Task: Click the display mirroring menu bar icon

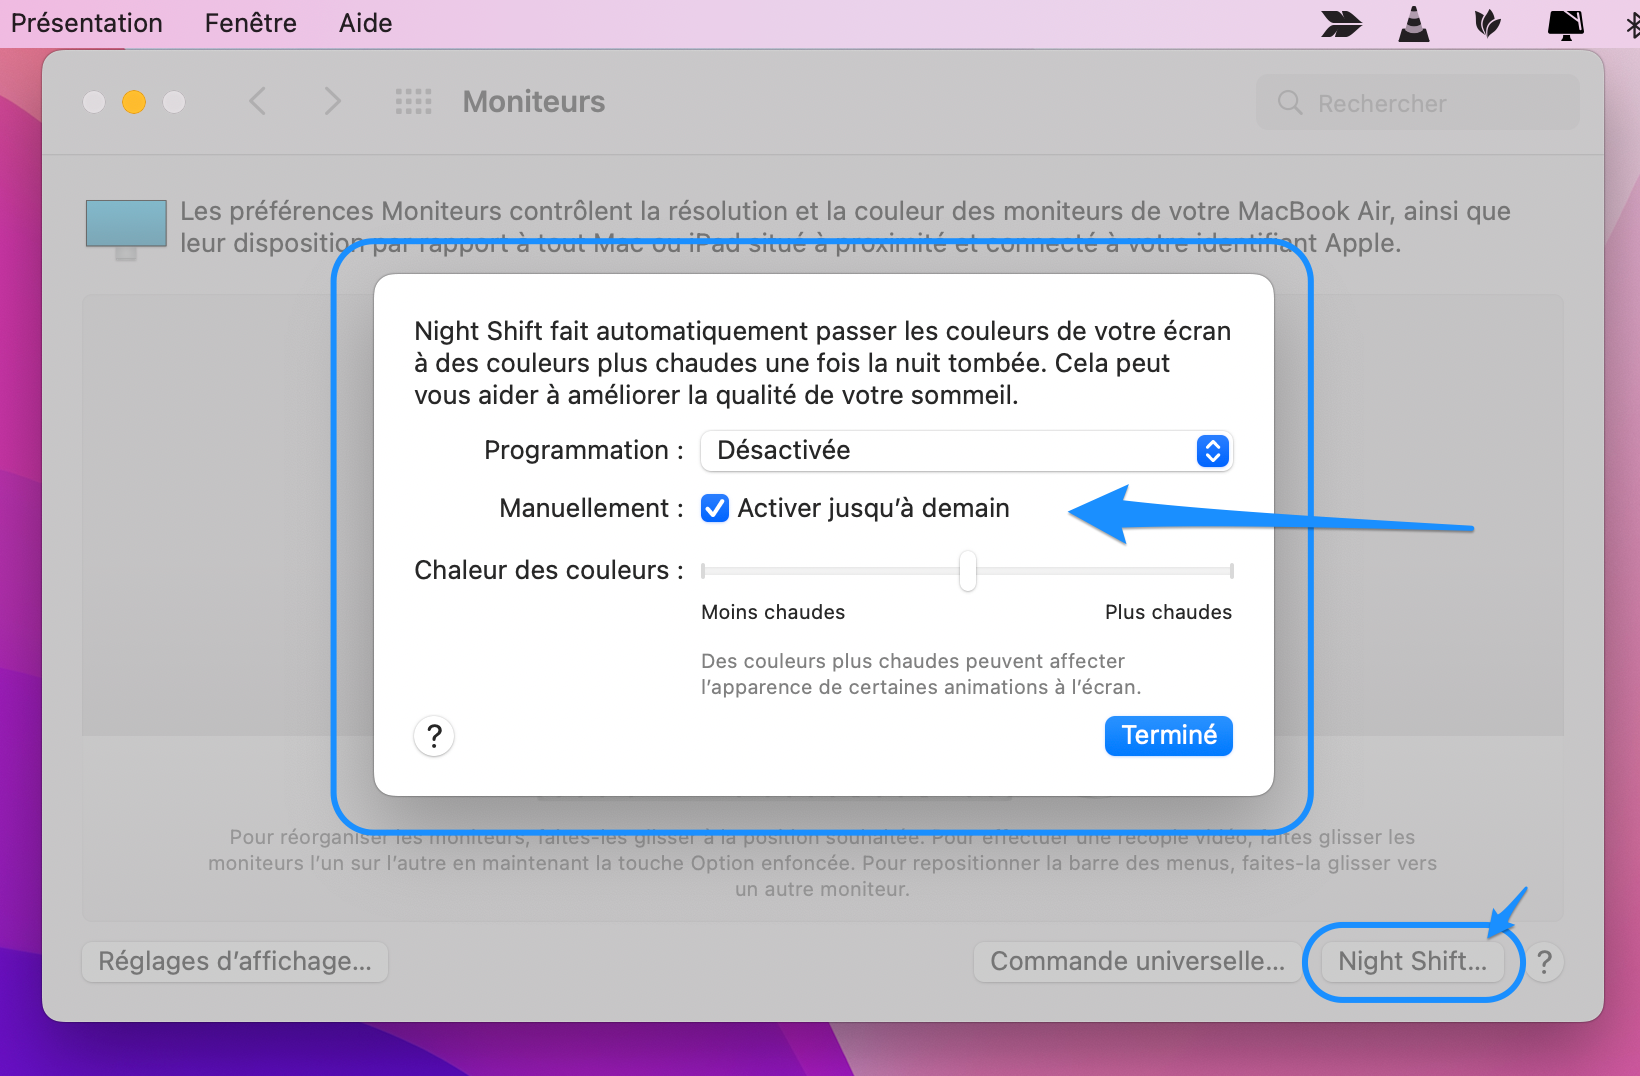Action: click(1565, 24)
